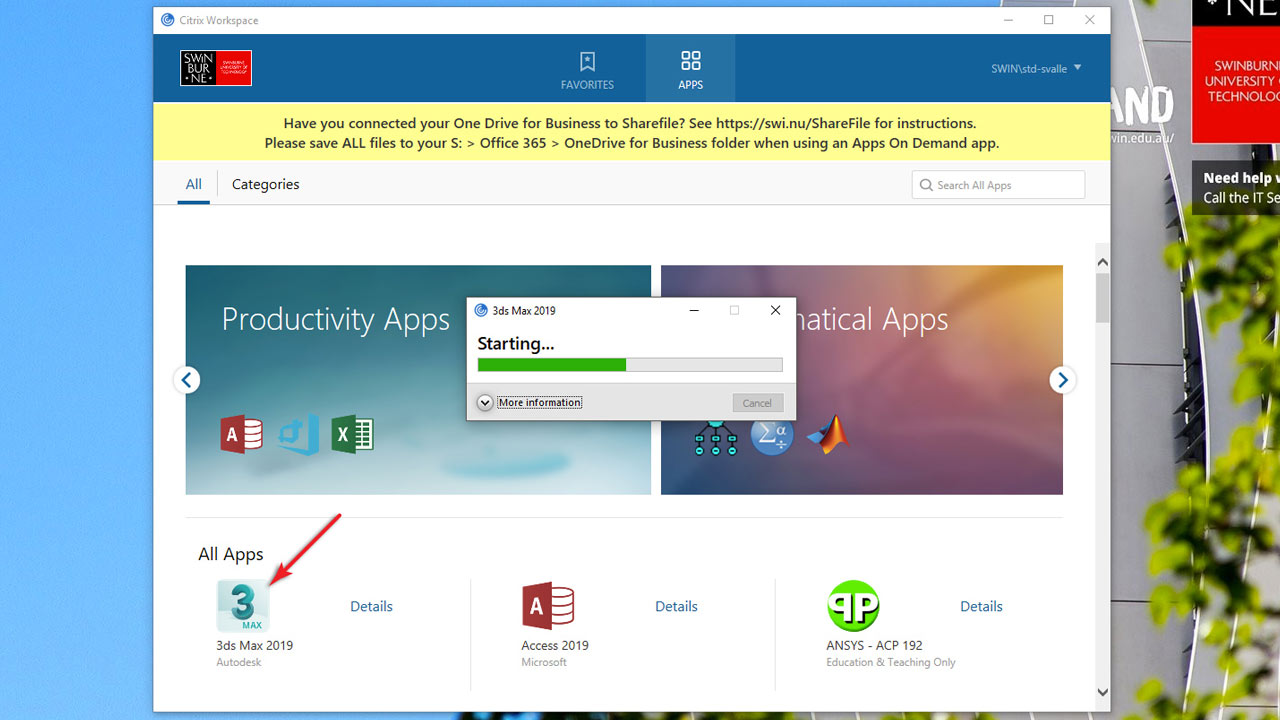
Task: Go to next carousel slide arrow
Action: pyautogui.click(x=1062, y=380)
